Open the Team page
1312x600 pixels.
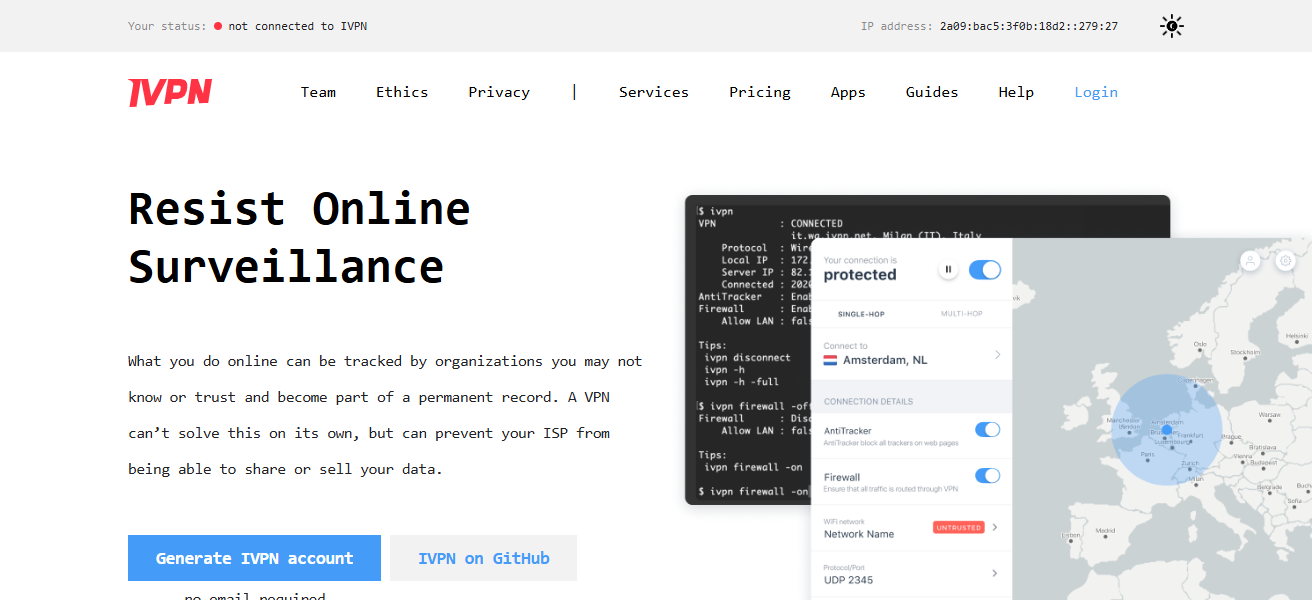tap(318, 92)
